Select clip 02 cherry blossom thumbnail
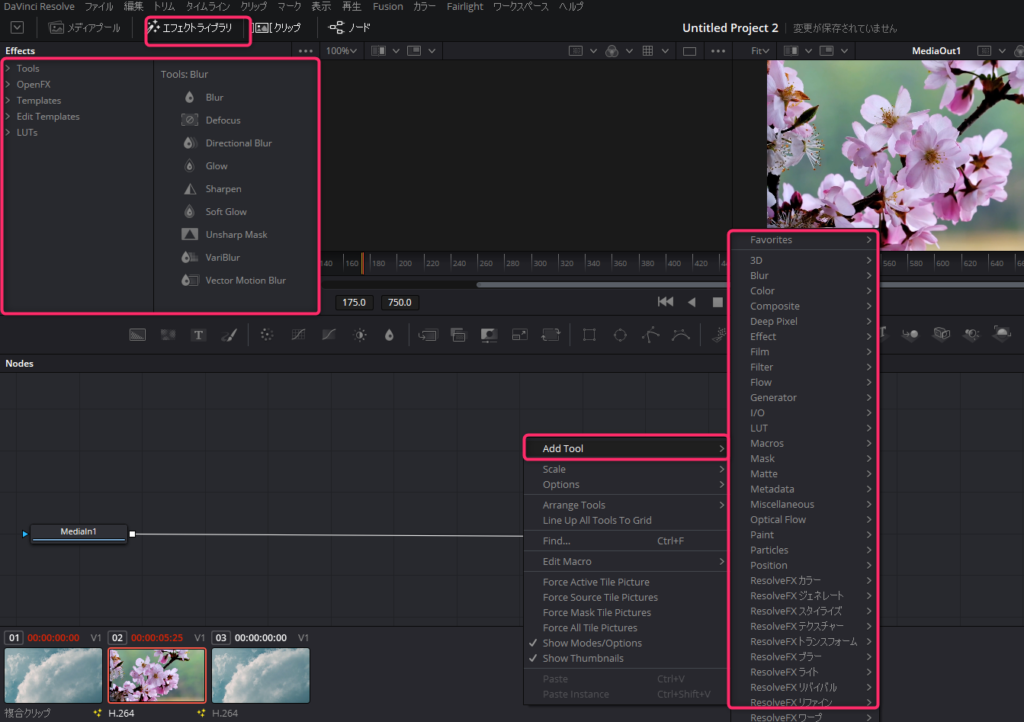Viewport: 1024px width, 722px height. click(157, 675)
